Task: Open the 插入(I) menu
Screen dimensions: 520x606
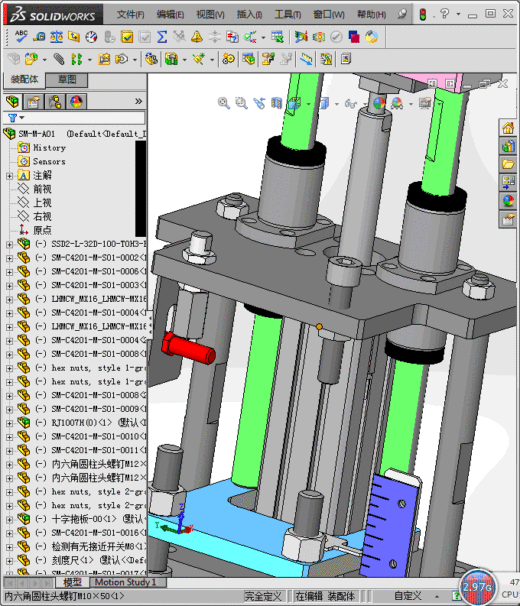Action: tap(249, 15)
